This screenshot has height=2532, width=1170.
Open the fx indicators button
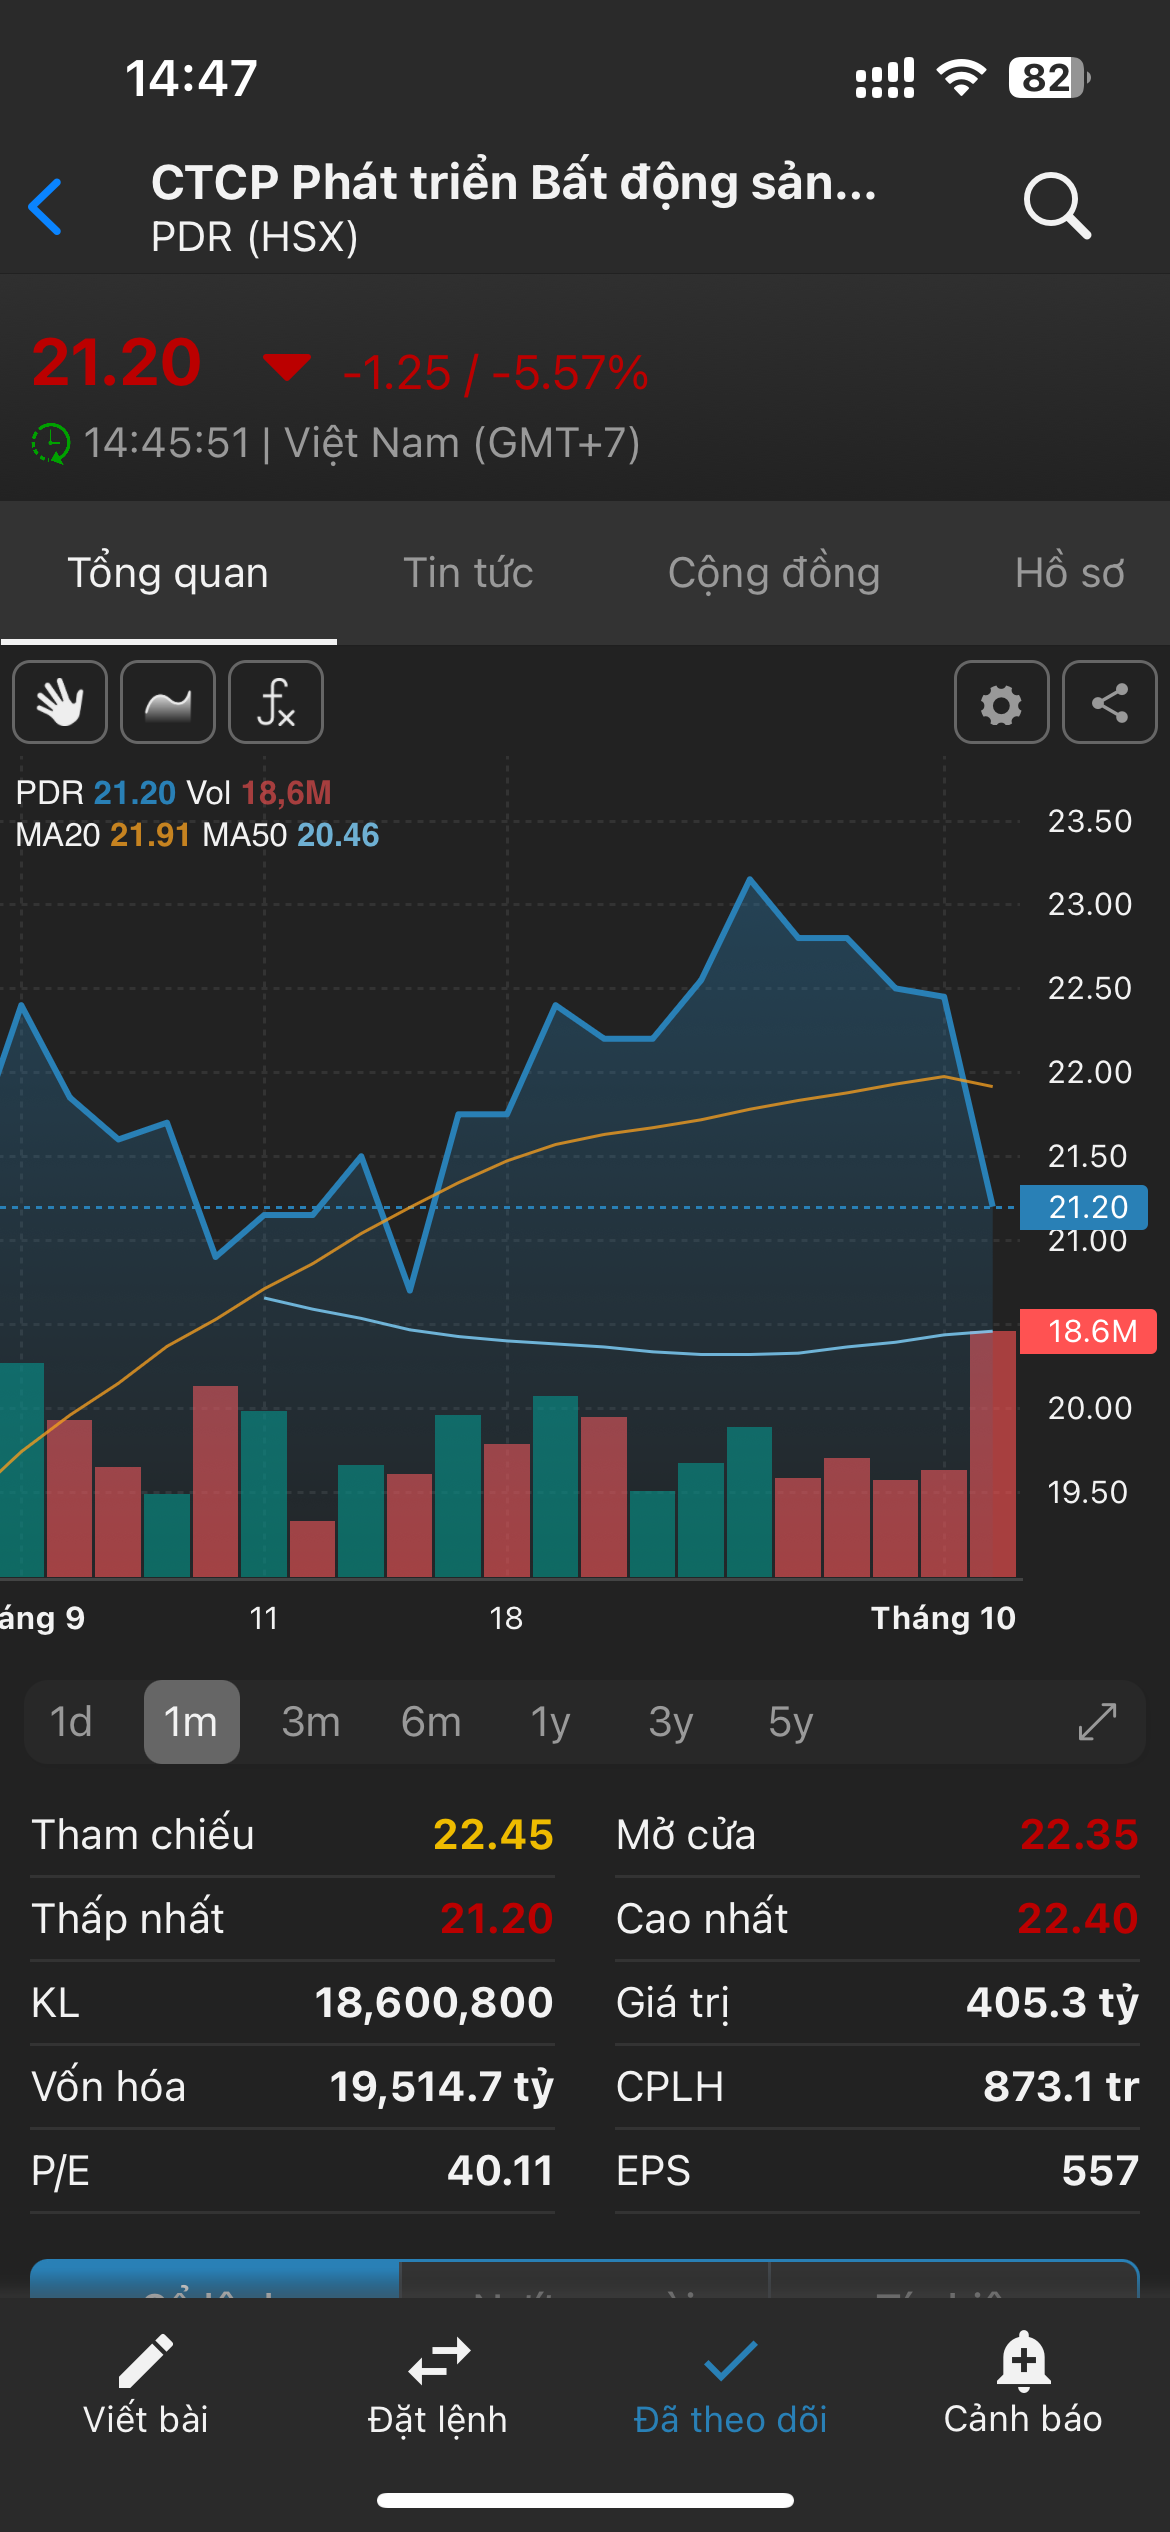[276, 702]
